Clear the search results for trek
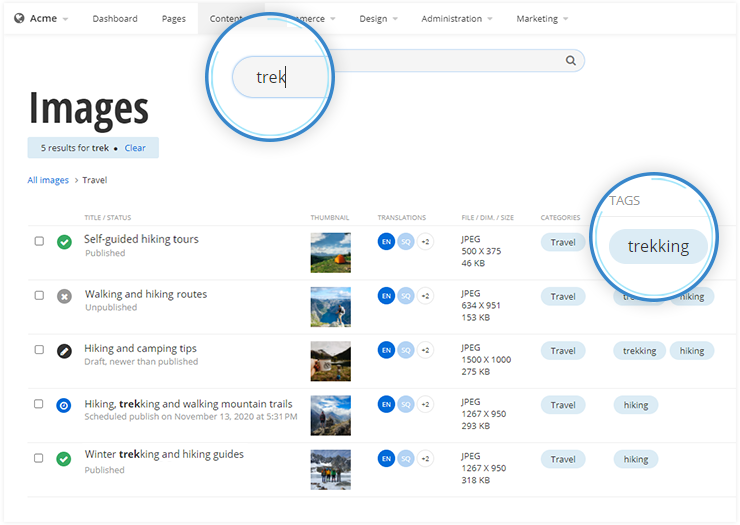 135,148
